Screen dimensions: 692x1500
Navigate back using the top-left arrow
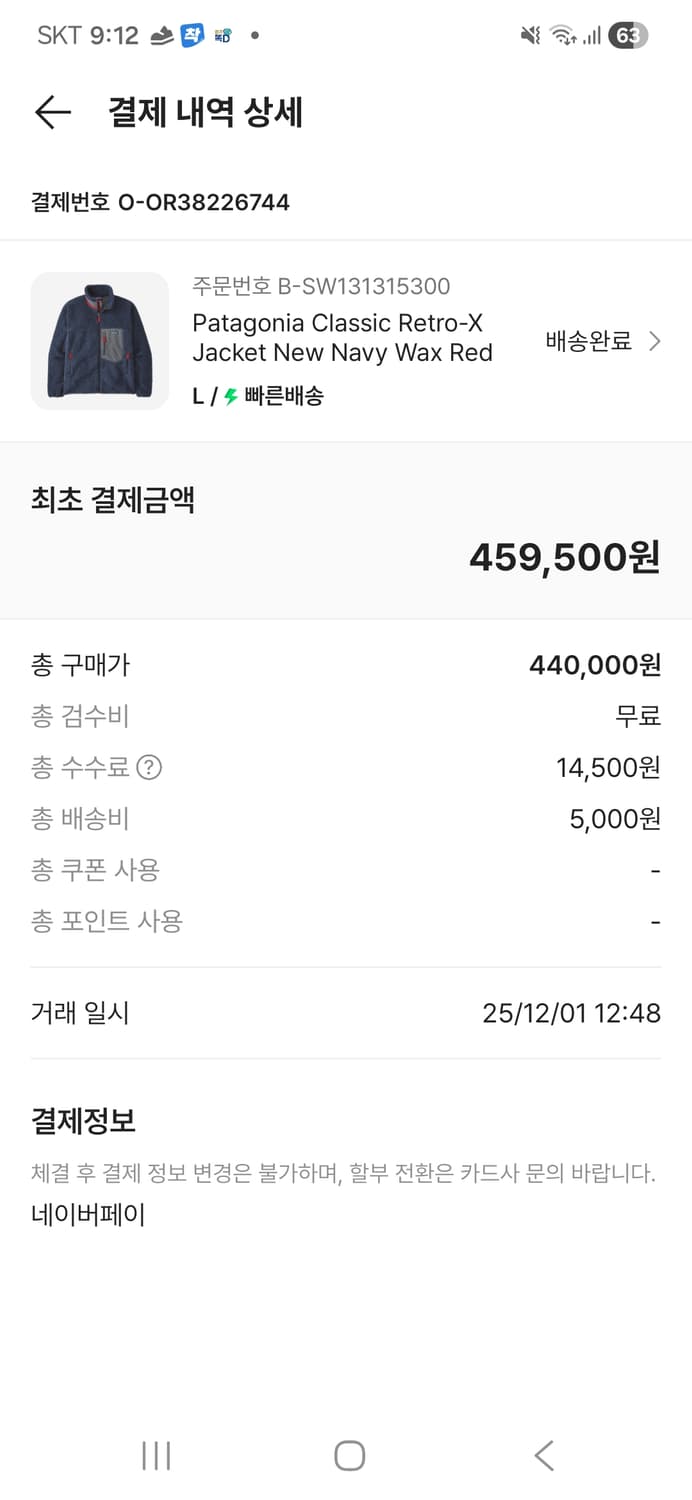coord(52,112)
